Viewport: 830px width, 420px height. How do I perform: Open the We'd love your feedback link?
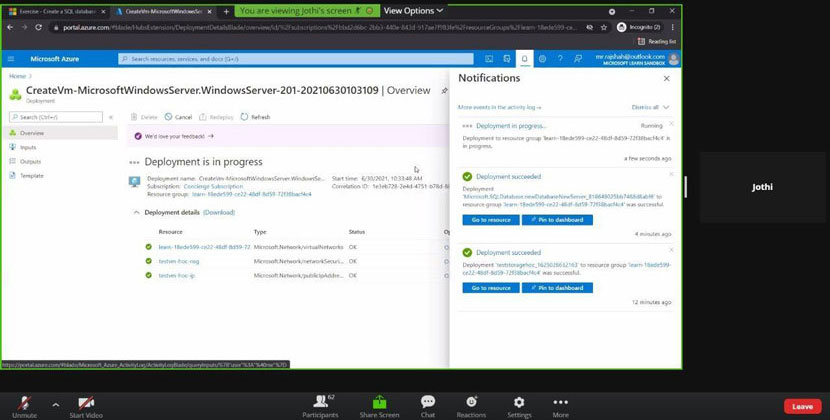(x=174, y=136)
